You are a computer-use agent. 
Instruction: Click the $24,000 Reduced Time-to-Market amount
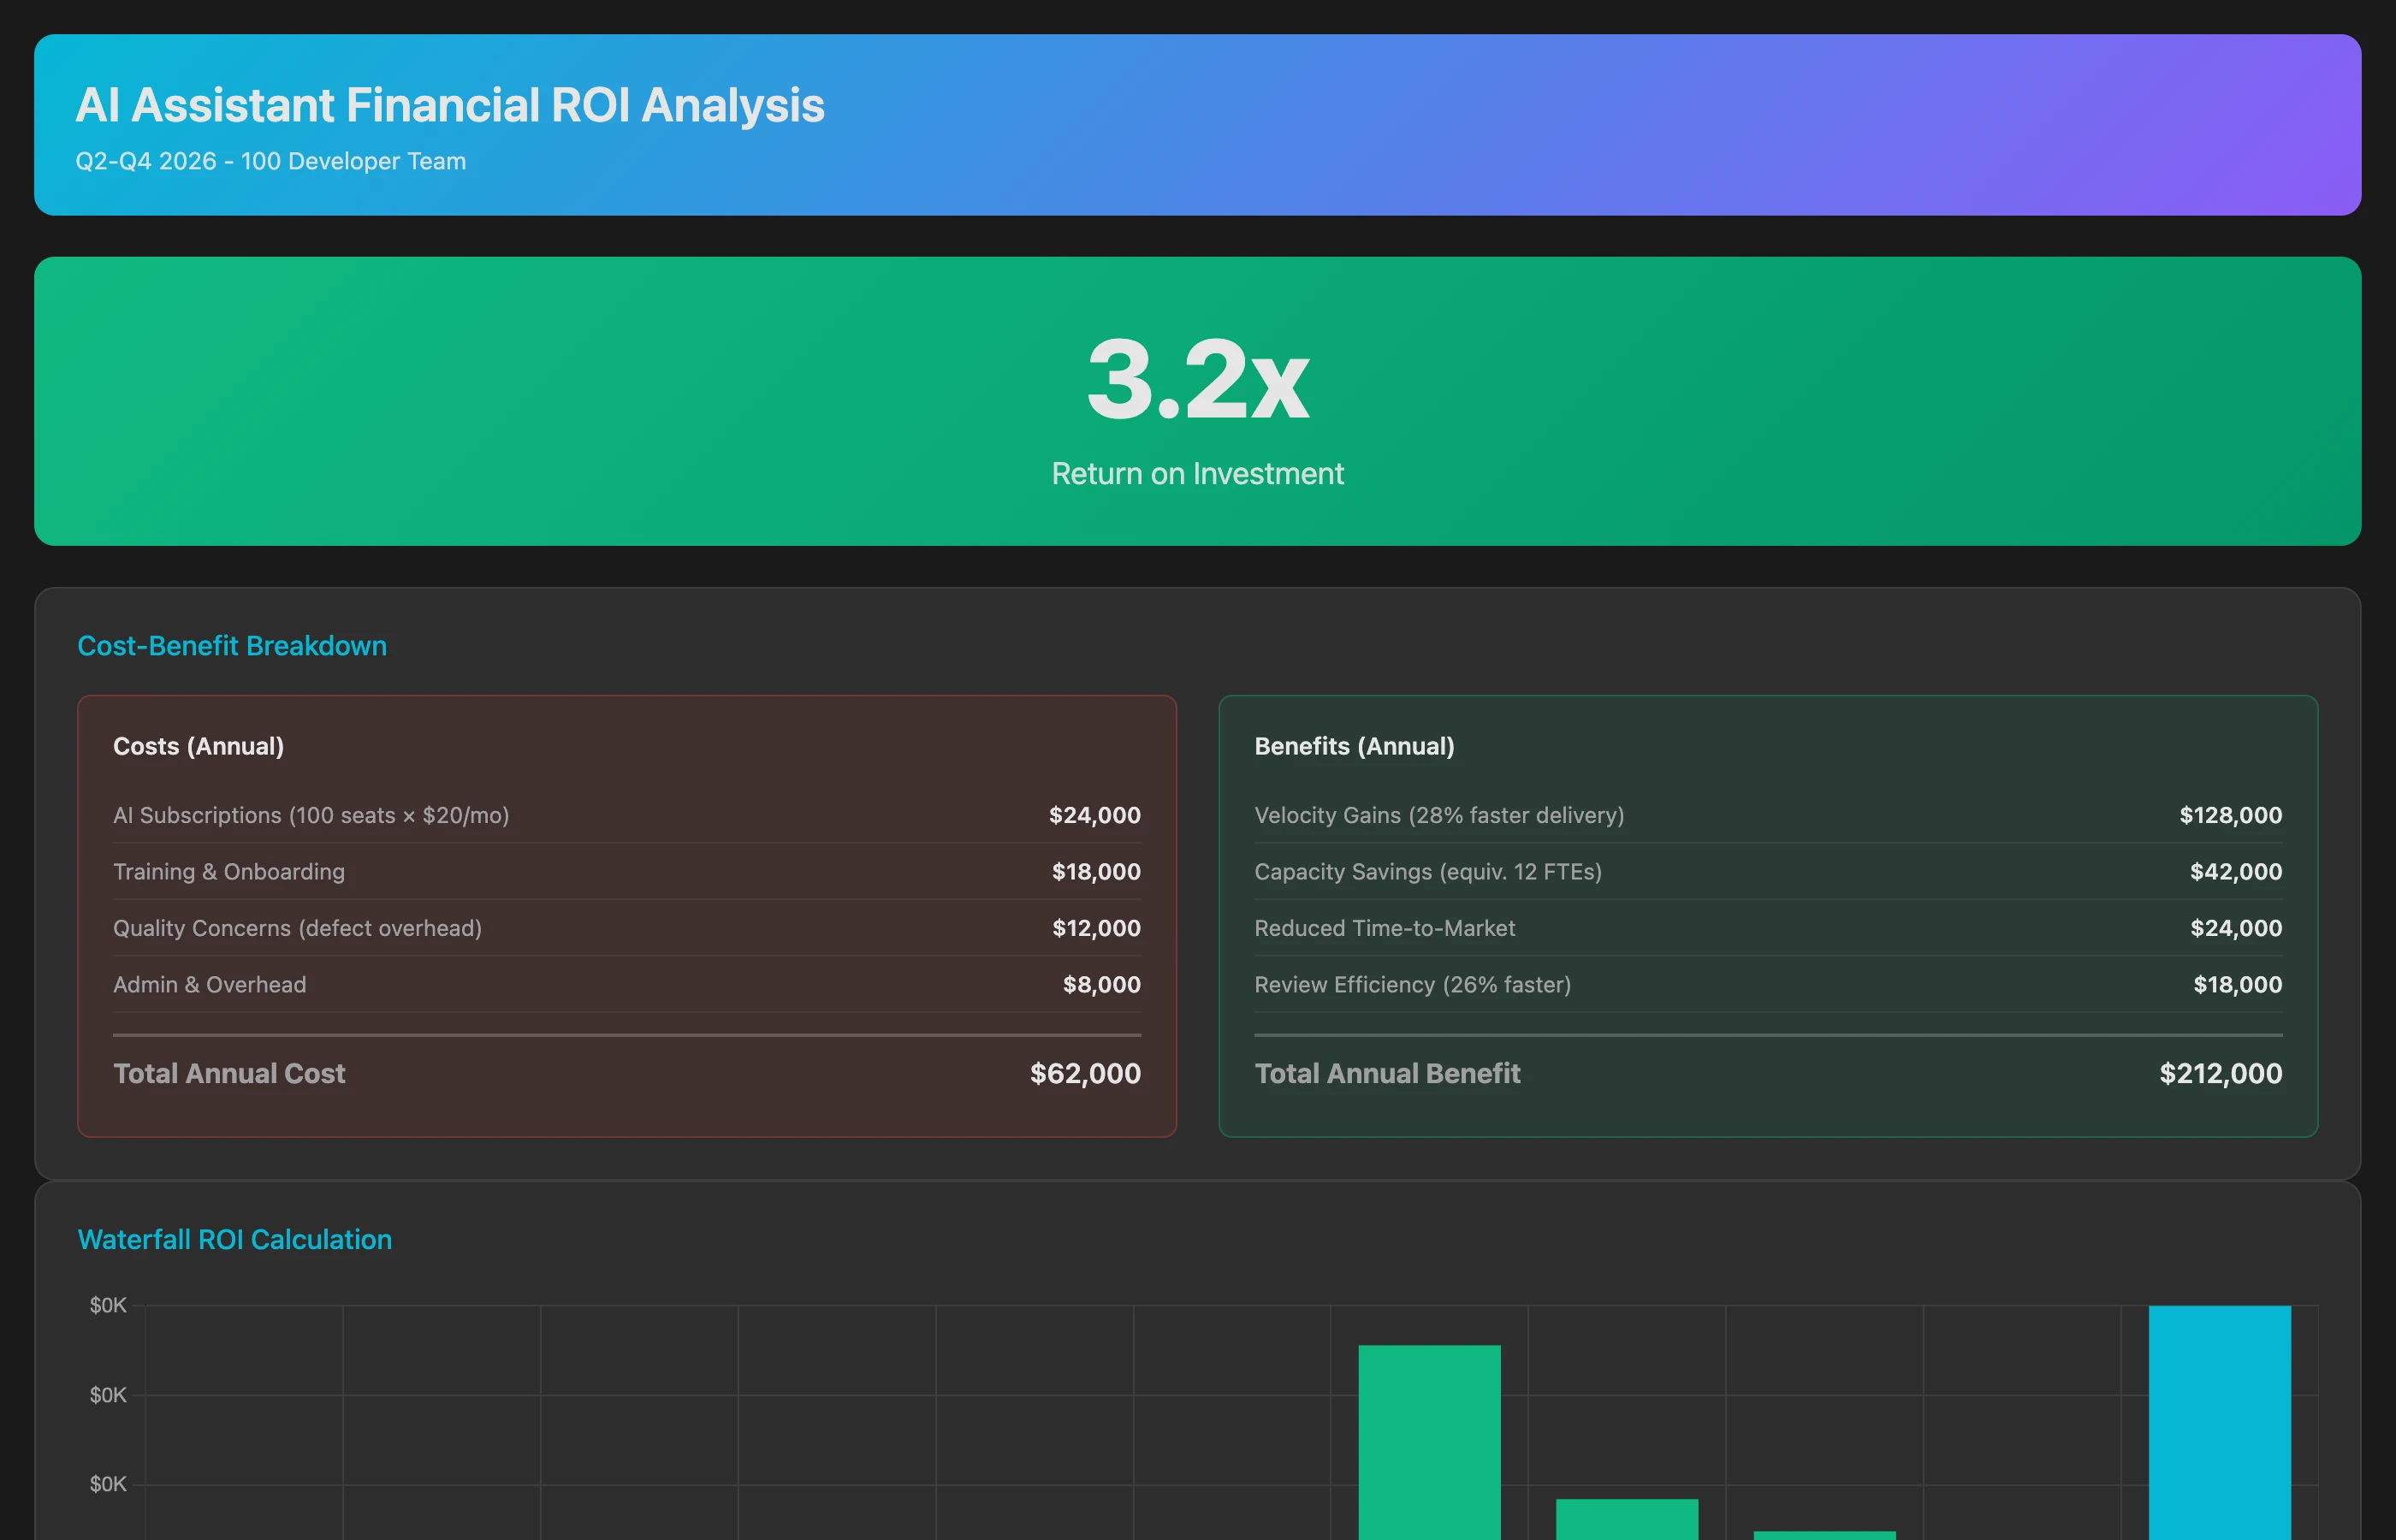[x=2236, y=928]
